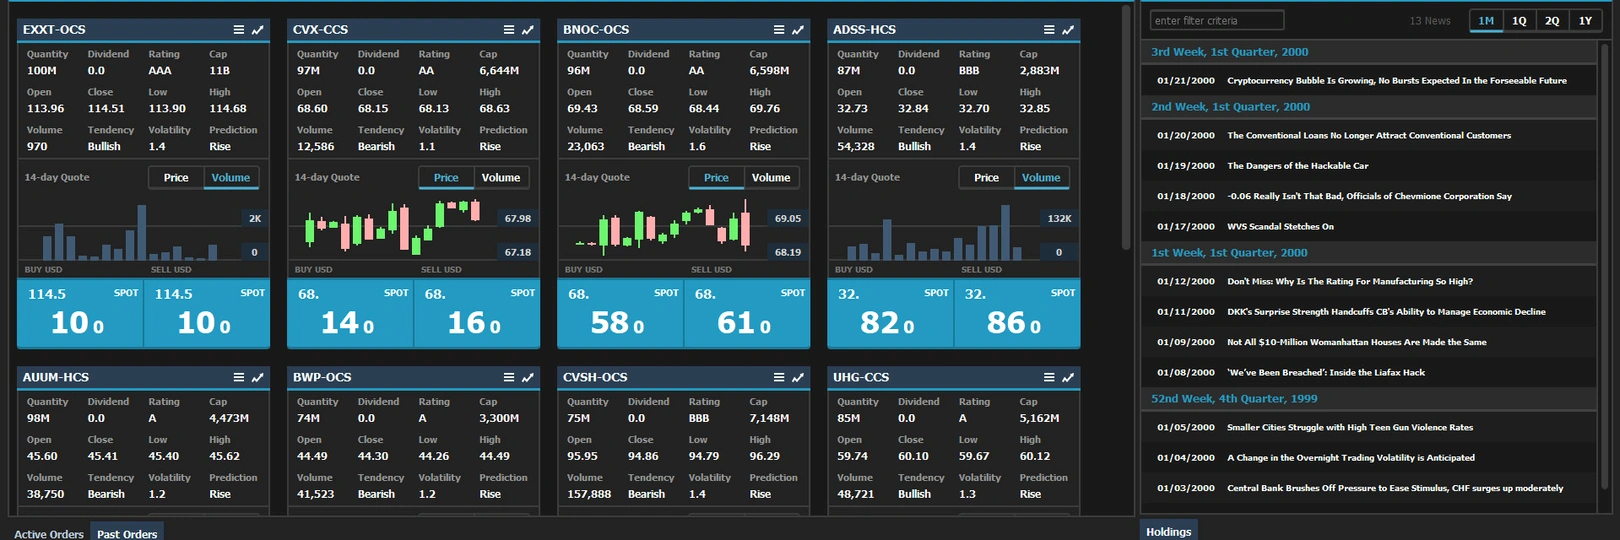Image resolution: width=1620 pixels, height=540 pixels.
Task: Open the hamburger menu on EXXT-OCS card
Action: click(x=239, y=30)
